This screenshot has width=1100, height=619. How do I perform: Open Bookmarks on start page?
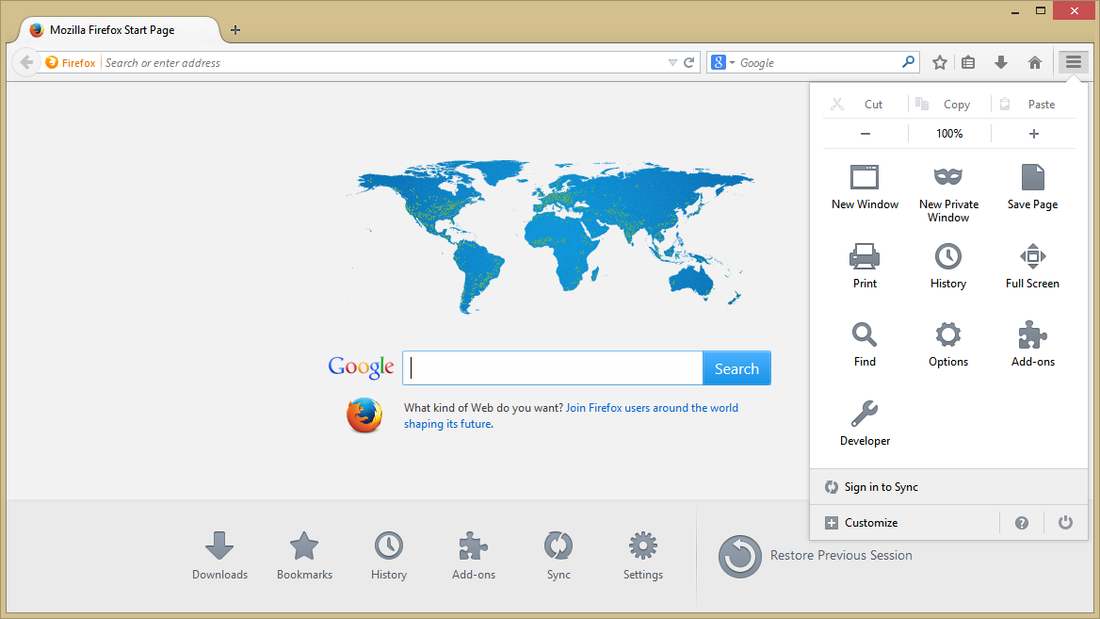click(x=304, y=556)
